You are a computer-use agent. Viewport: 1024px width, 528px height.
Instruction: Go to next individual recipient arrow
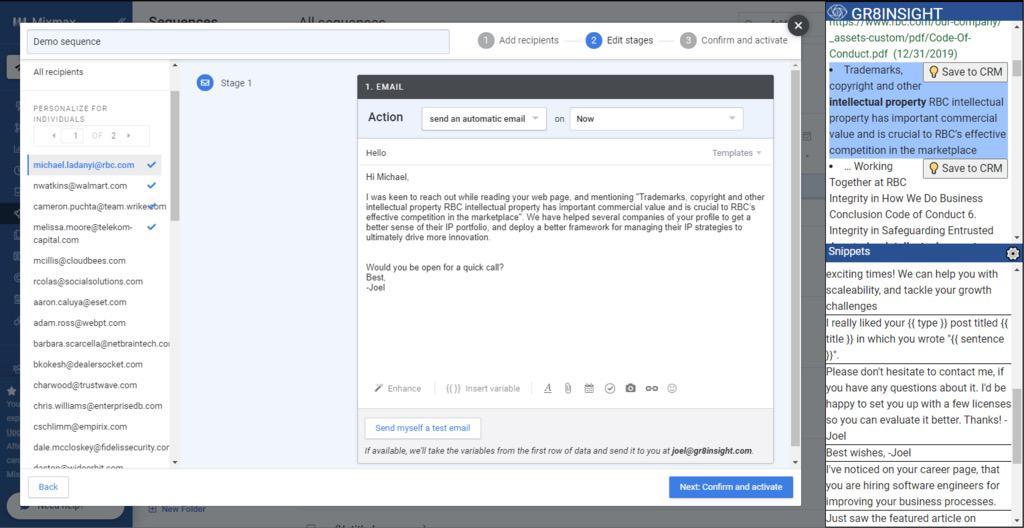tap(129, 135)
